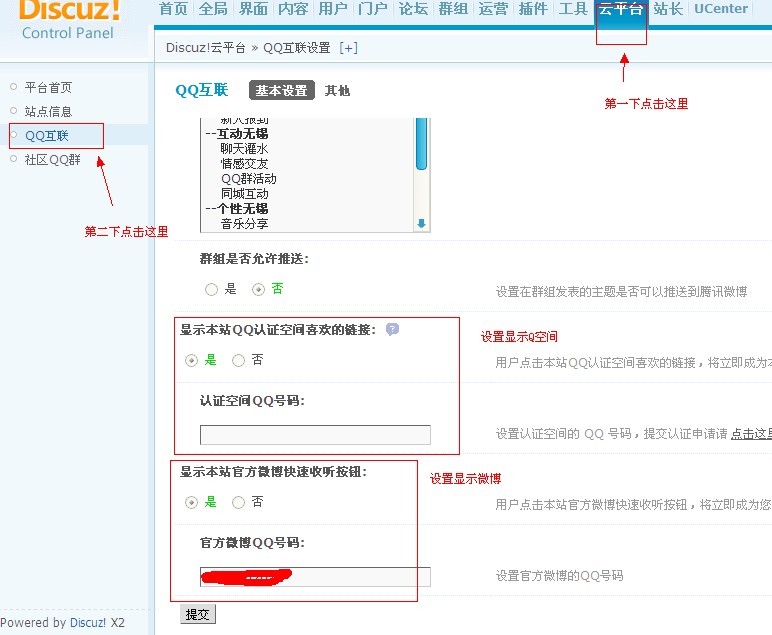
Task: Select 同城互动 forum in list
Action: pyautogui.click(x=244, y=193)
